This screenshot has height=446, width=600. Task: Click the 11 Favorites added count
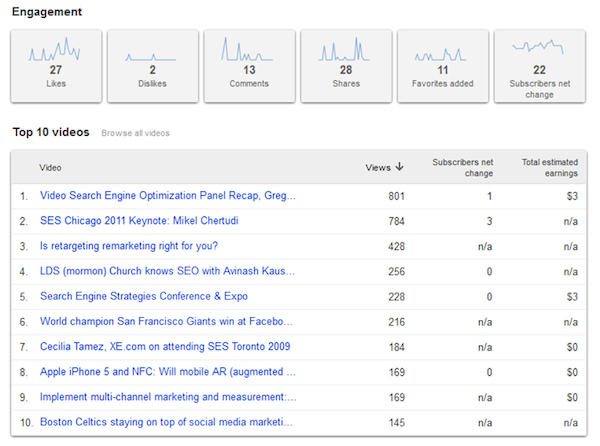coord(443,70)
